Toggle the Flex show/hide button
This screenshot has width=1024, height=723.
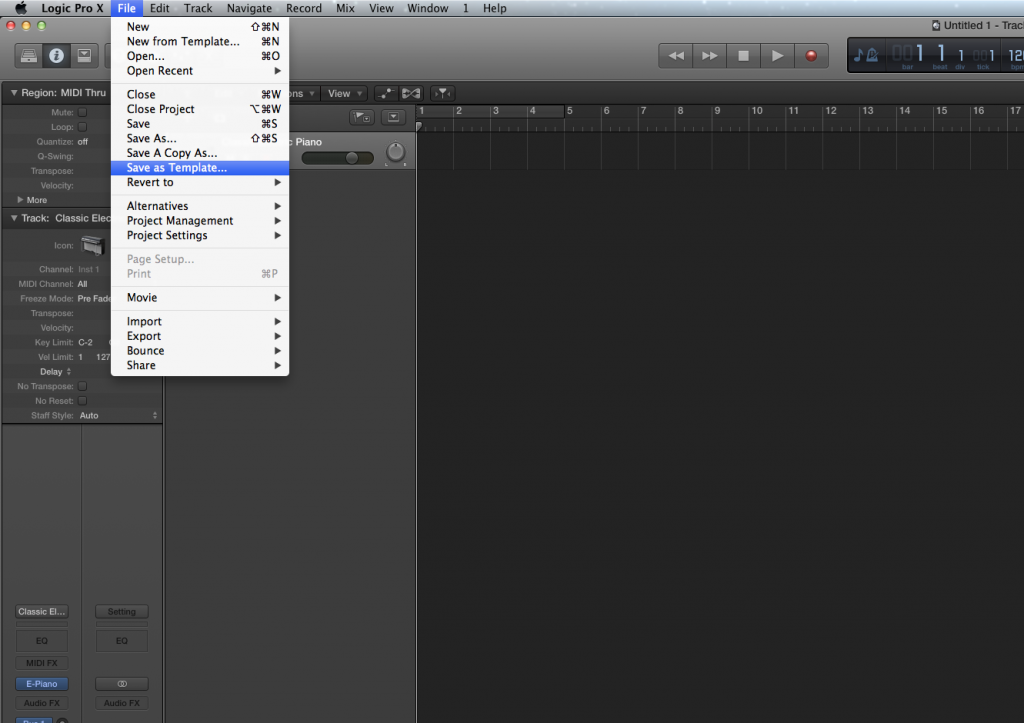point(411,93)
